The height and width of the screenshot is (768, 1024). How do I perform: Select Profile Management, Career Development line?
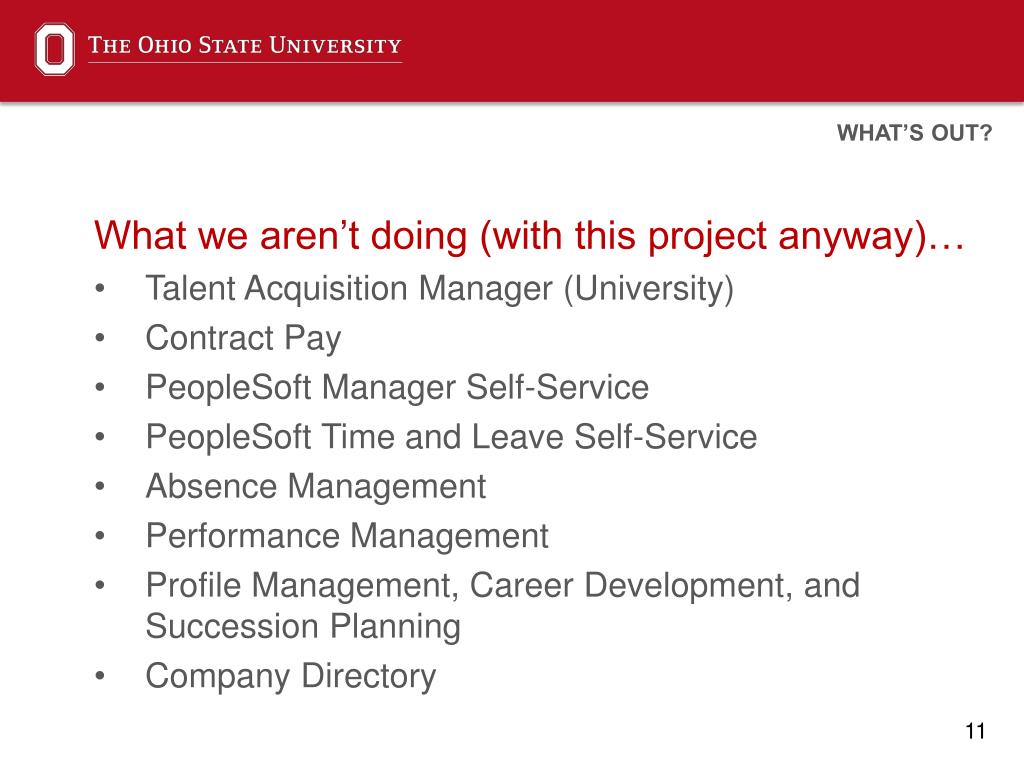click(x=503, y=585)
